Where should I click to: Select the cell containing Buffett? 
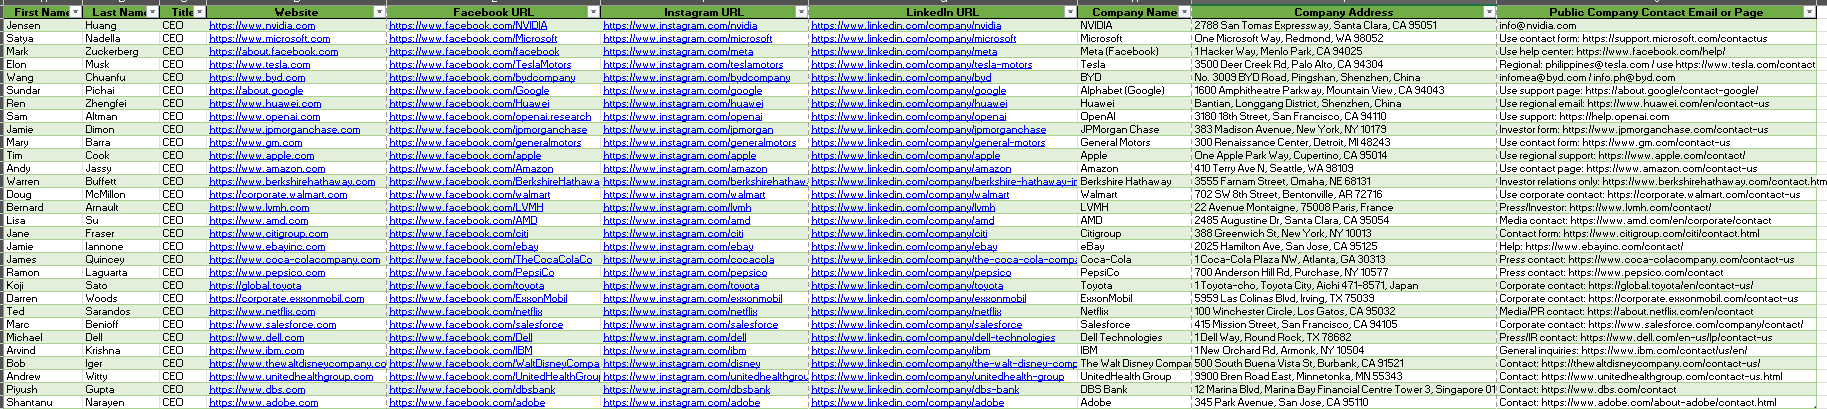(122, 182)
